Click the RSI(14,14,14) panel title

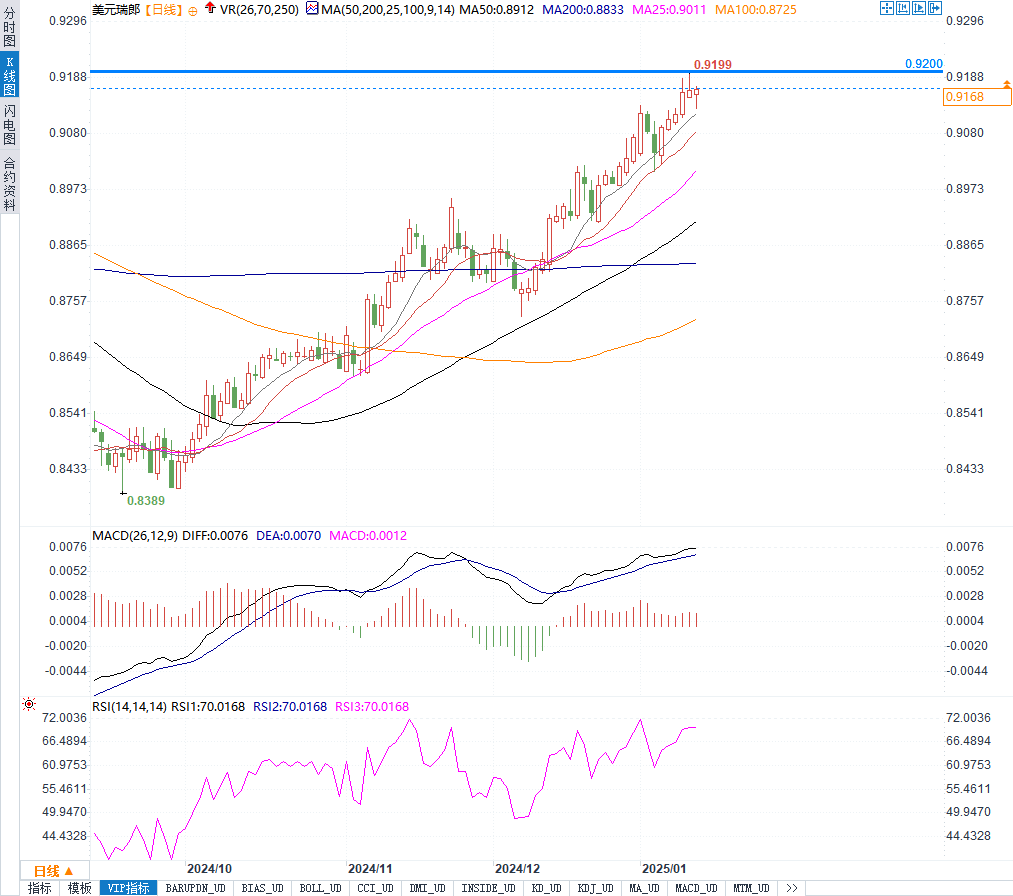tap(129, 707)
